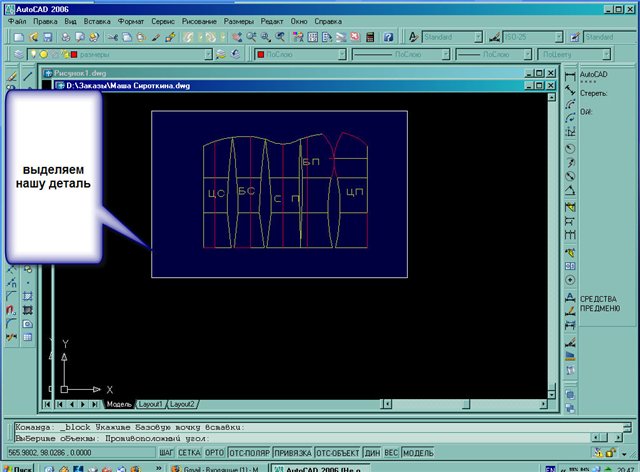Click the red ПоСлою color swatch

pyautogui.click(x=261, y=54)
